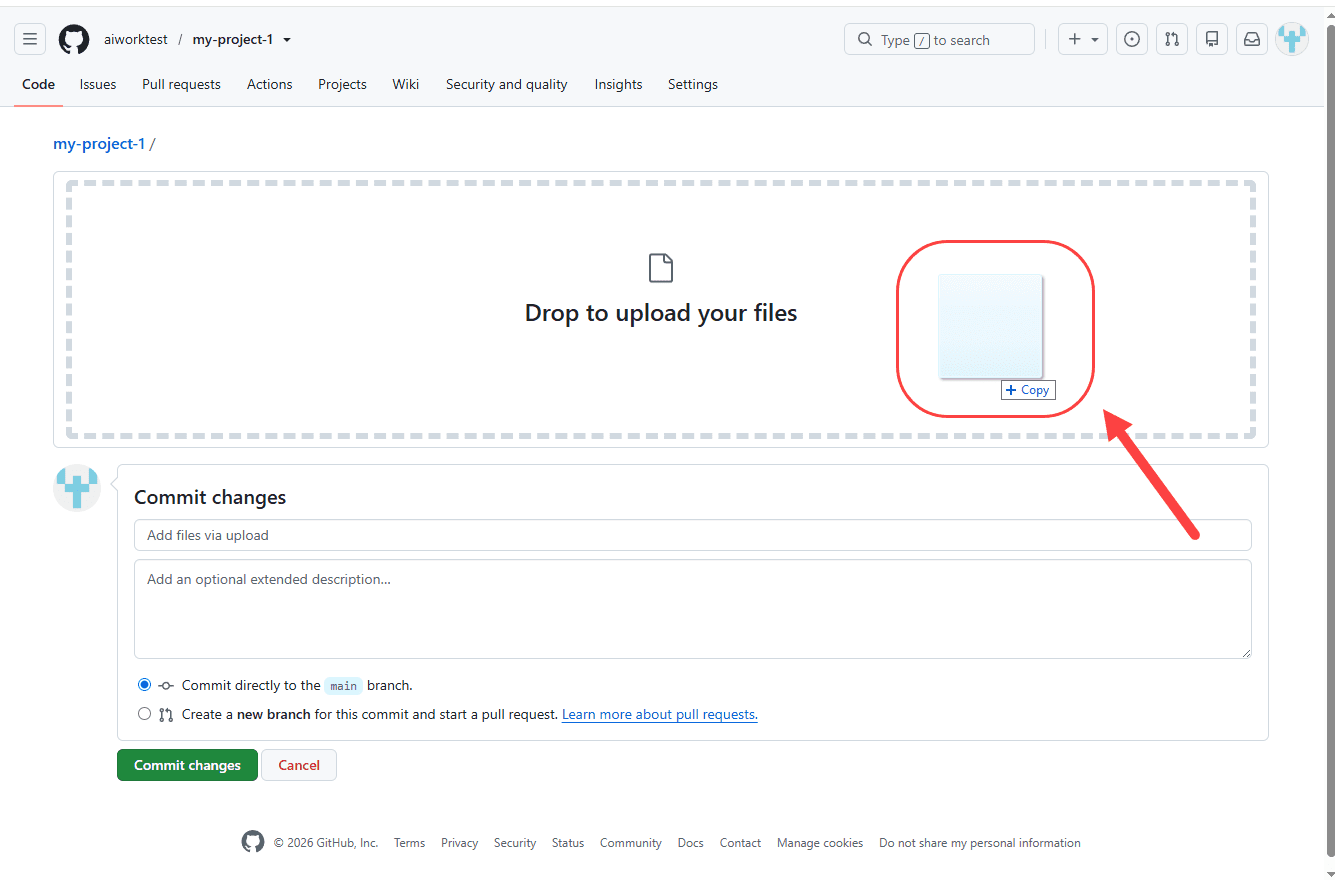Click Manage cookies in the footer
Image resolution: width=1335 pixels, height=880 pixels.
click(820, 843)
